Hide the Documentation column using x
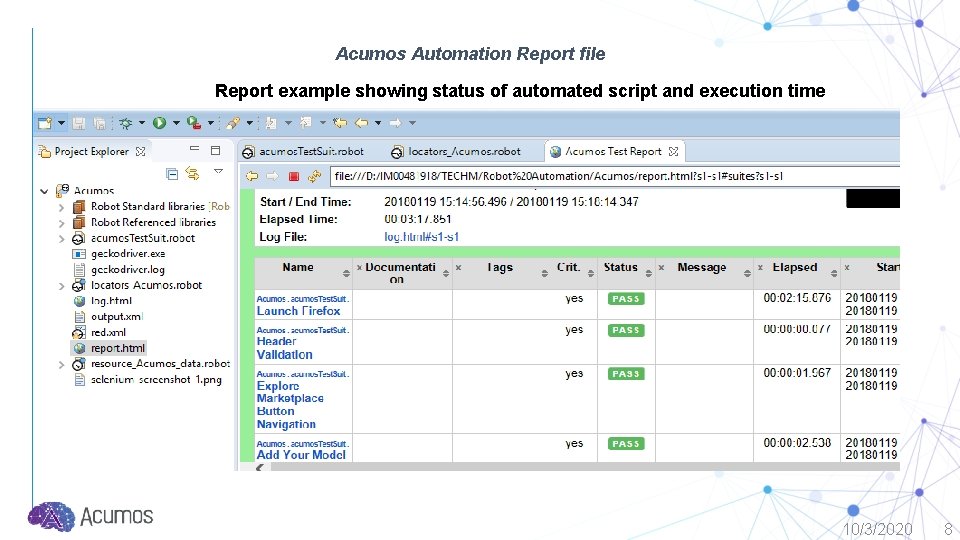Screen dimensions: 960x540 click(x=359, y=268)
